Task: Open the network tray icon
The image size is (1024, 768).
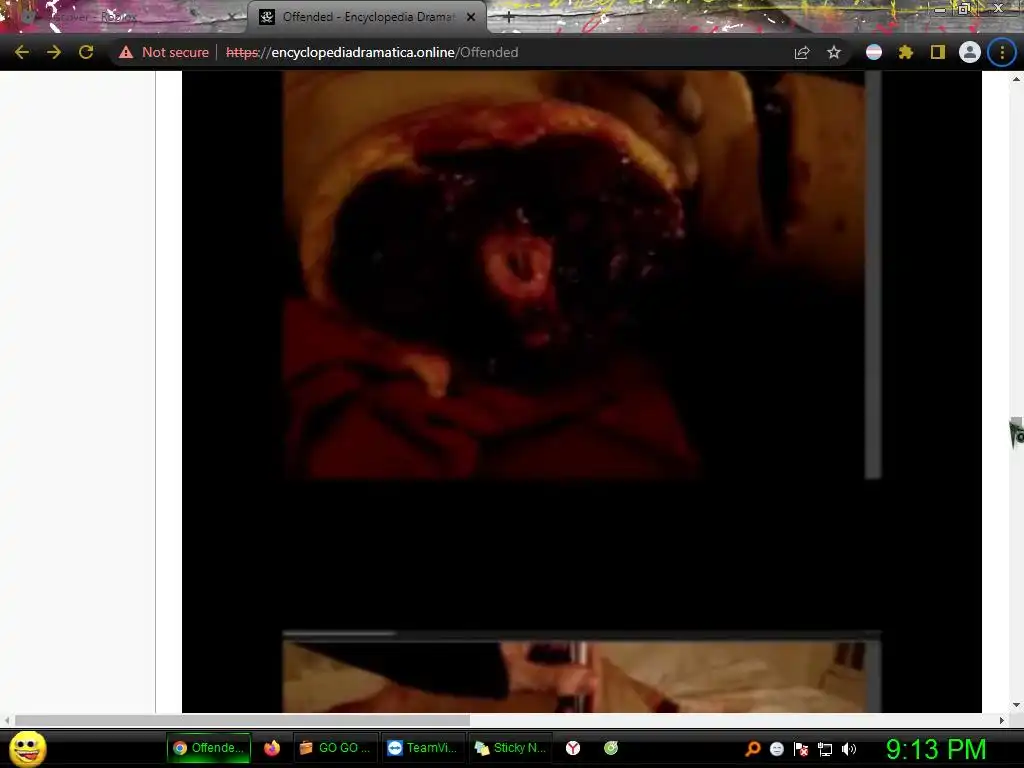Action: (x=825, y=749)
